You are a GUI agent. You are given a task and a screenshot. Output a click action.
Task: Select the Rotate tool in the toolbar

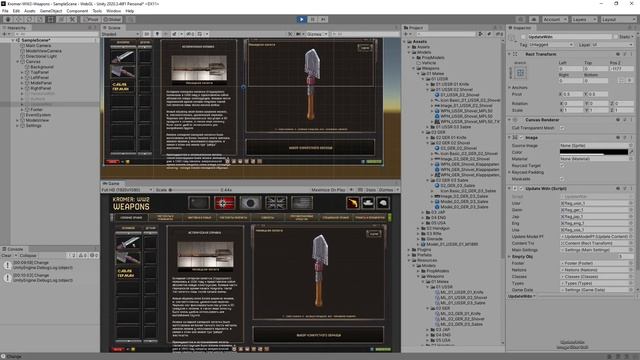pyautogui.click(x=29, y=19)
